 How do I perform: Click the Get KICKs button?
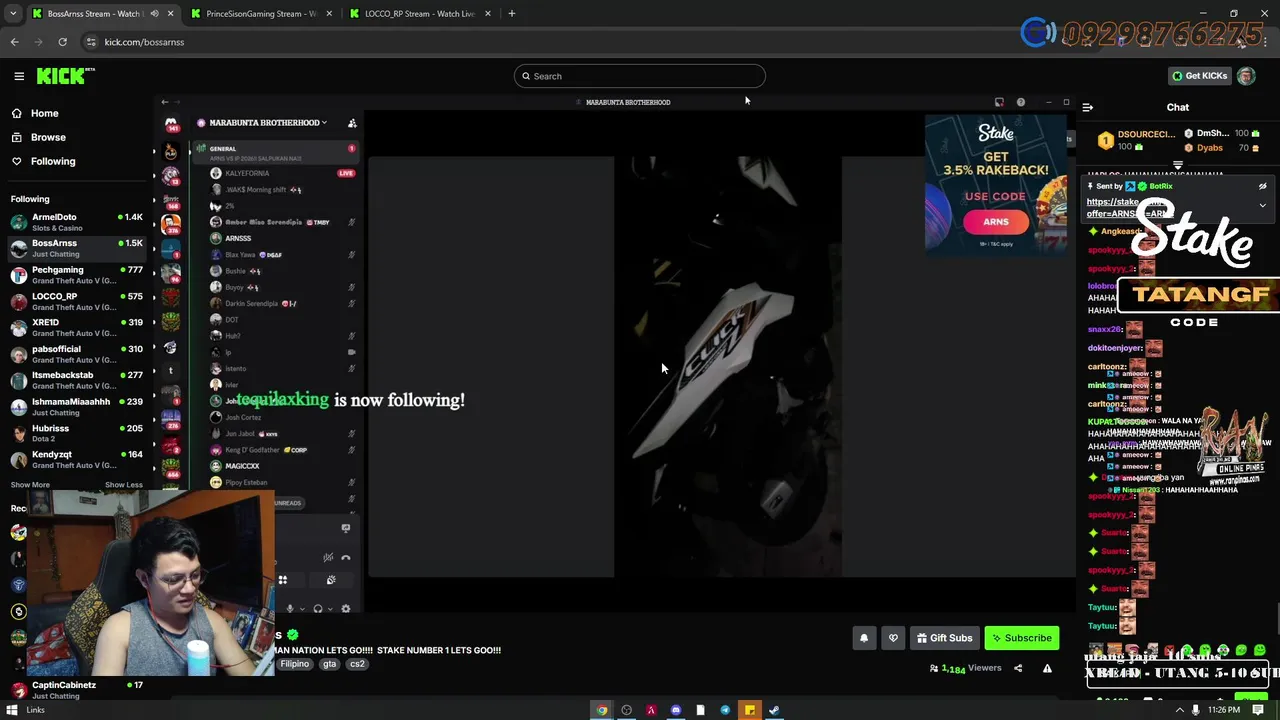click(1199, 76)
